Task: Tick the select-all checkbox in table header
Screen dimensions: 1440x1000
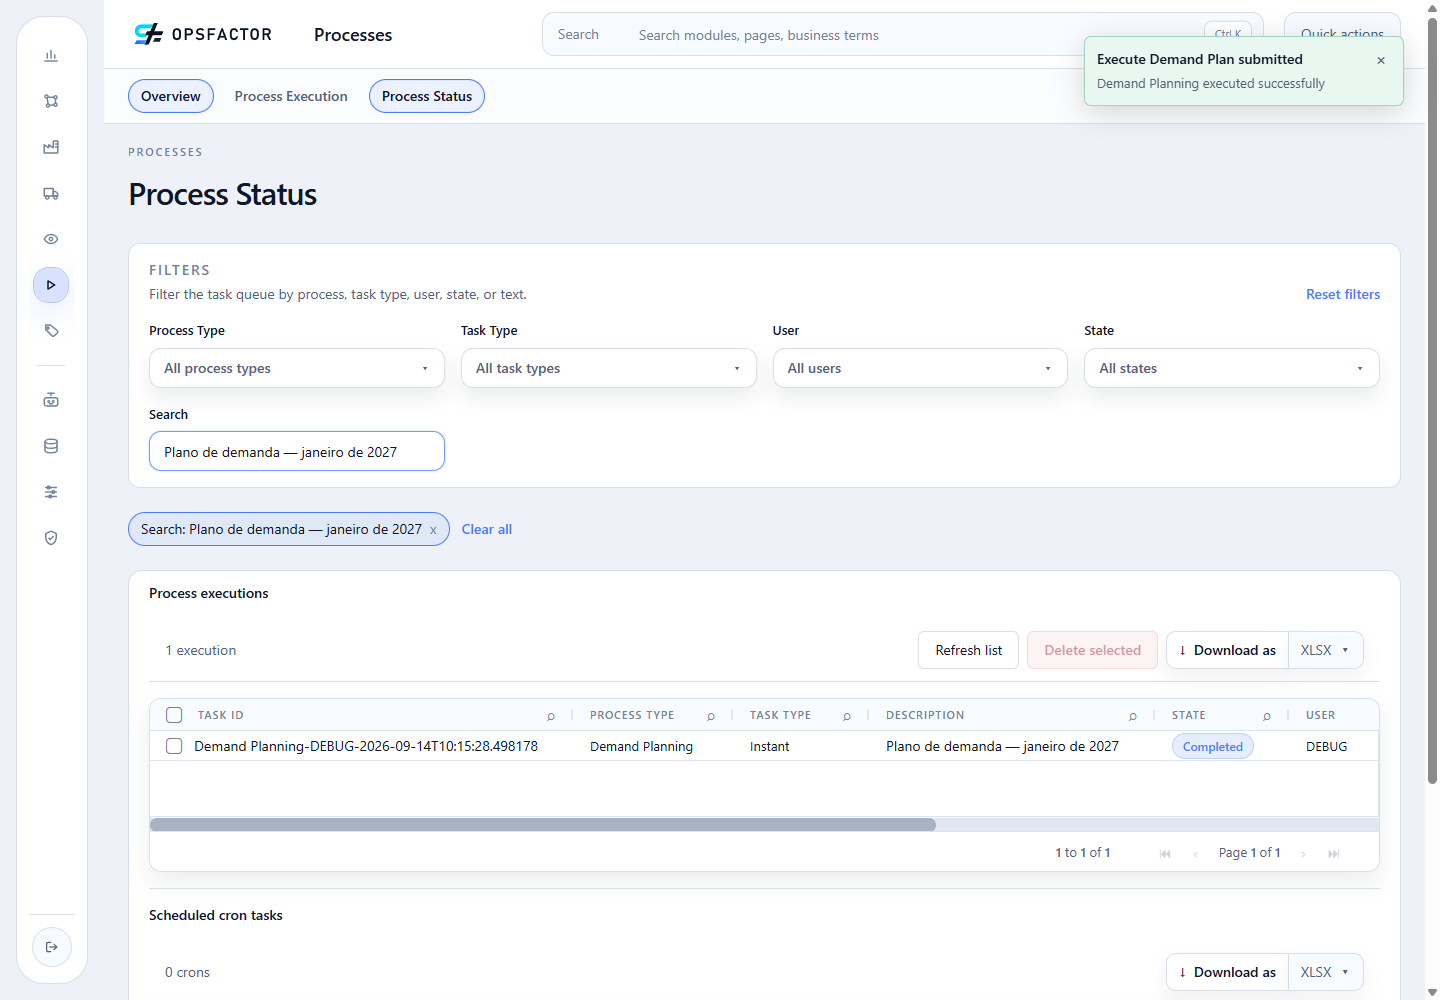Action: (174, 715)
